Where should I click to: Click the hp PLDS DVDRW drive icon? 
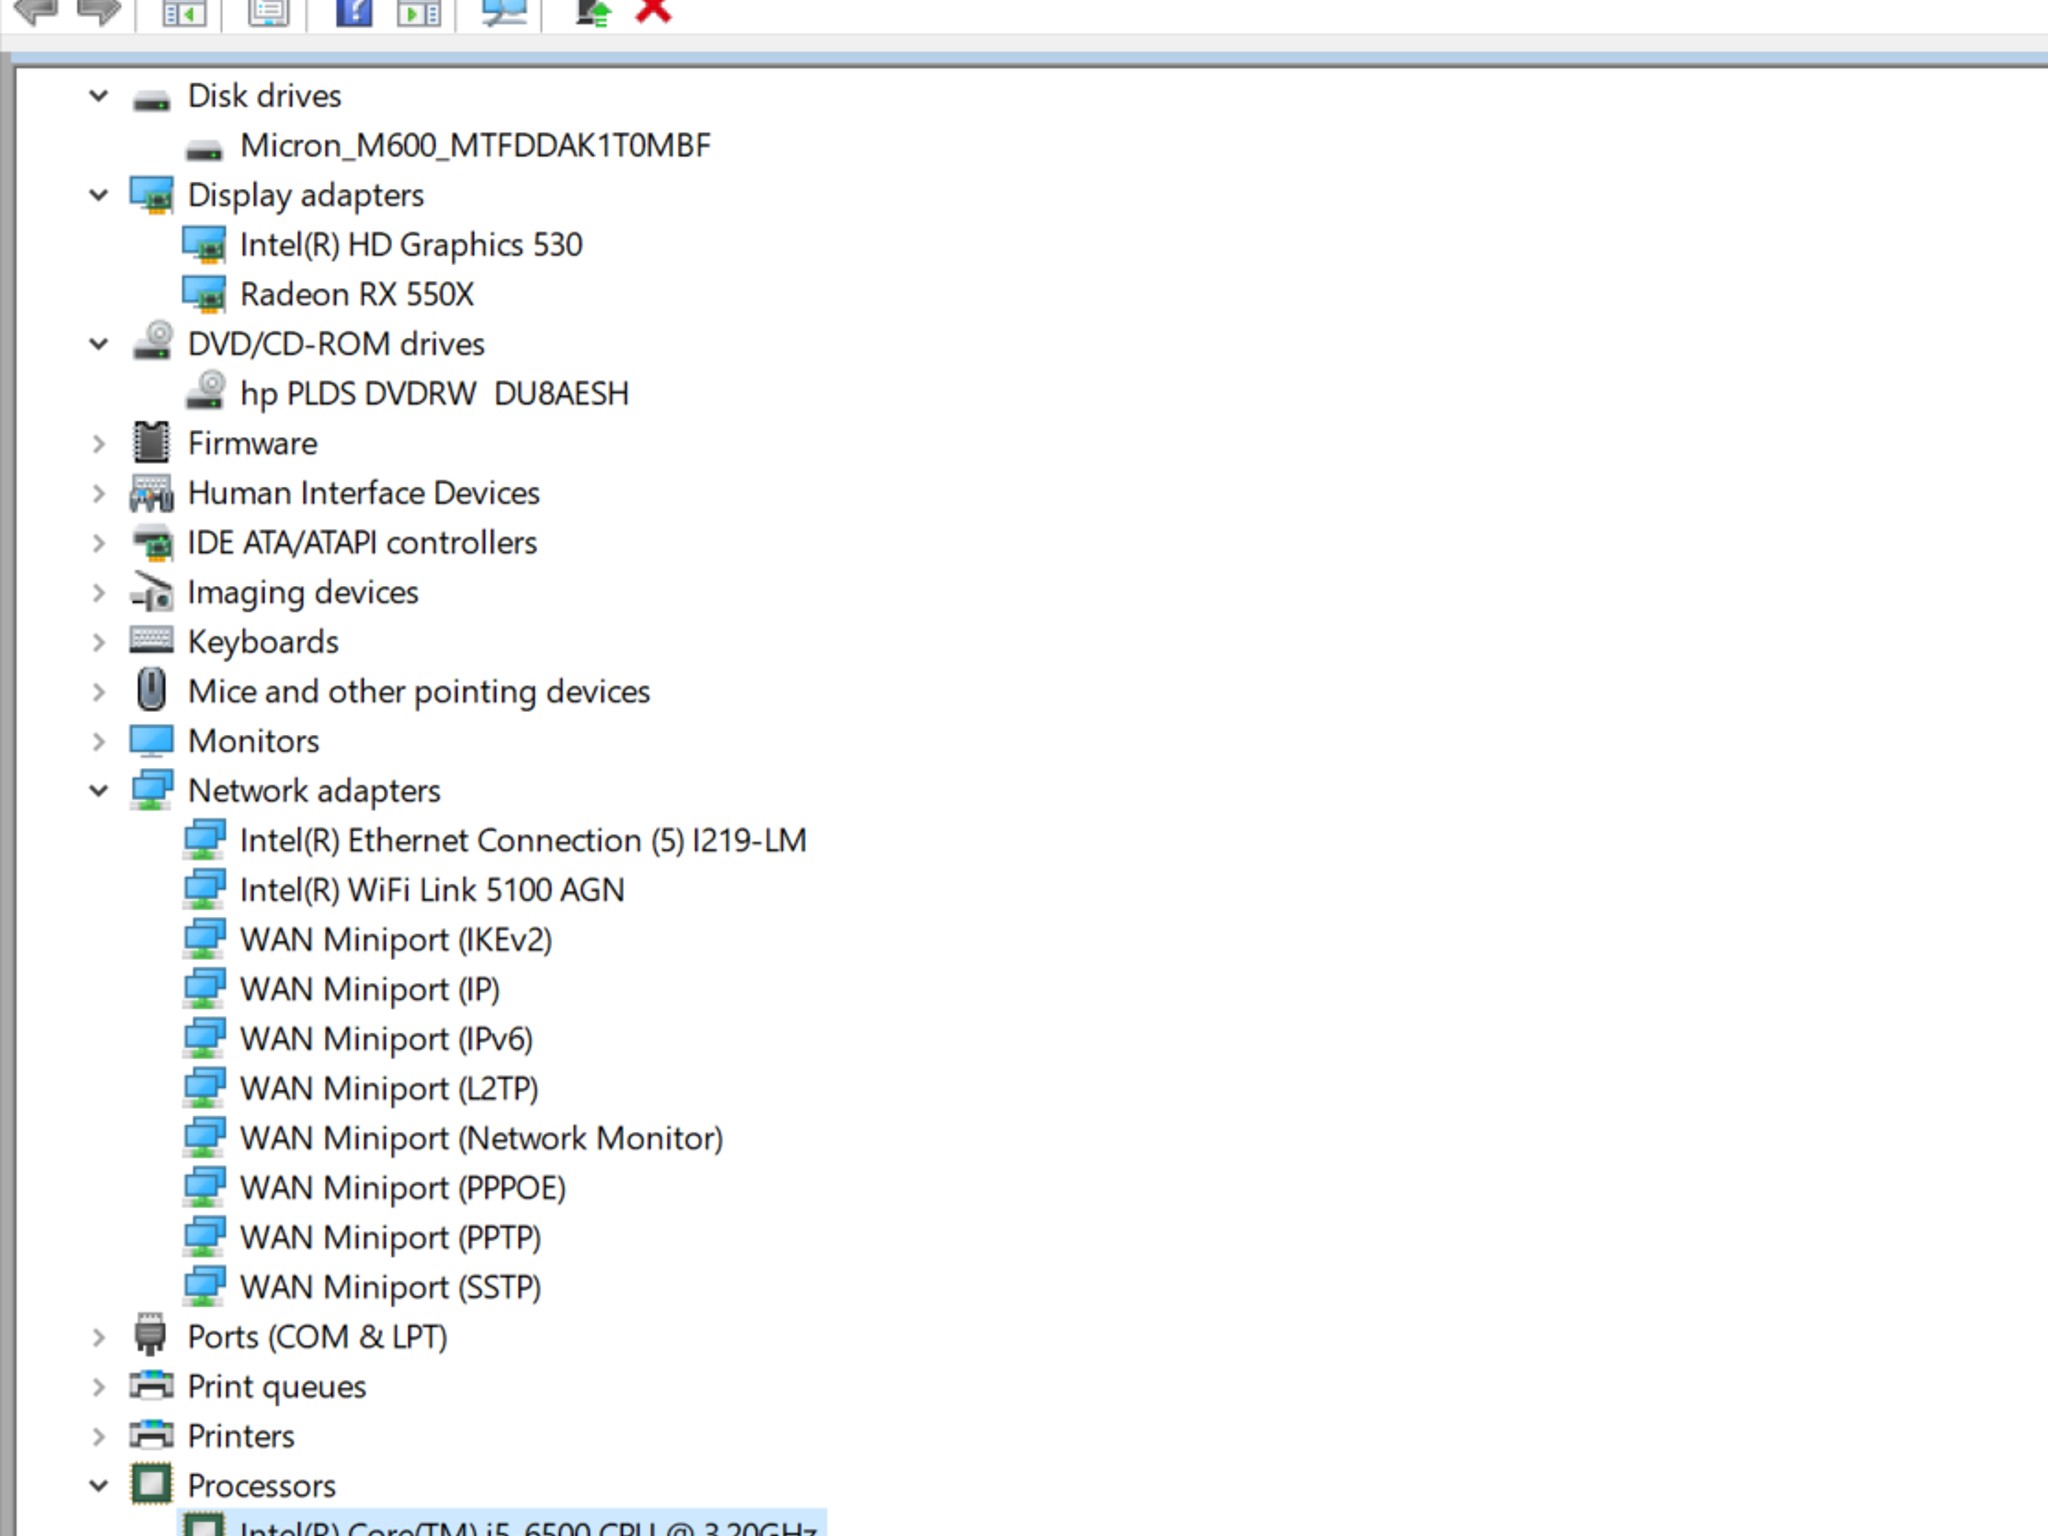[x=205, y=392]
